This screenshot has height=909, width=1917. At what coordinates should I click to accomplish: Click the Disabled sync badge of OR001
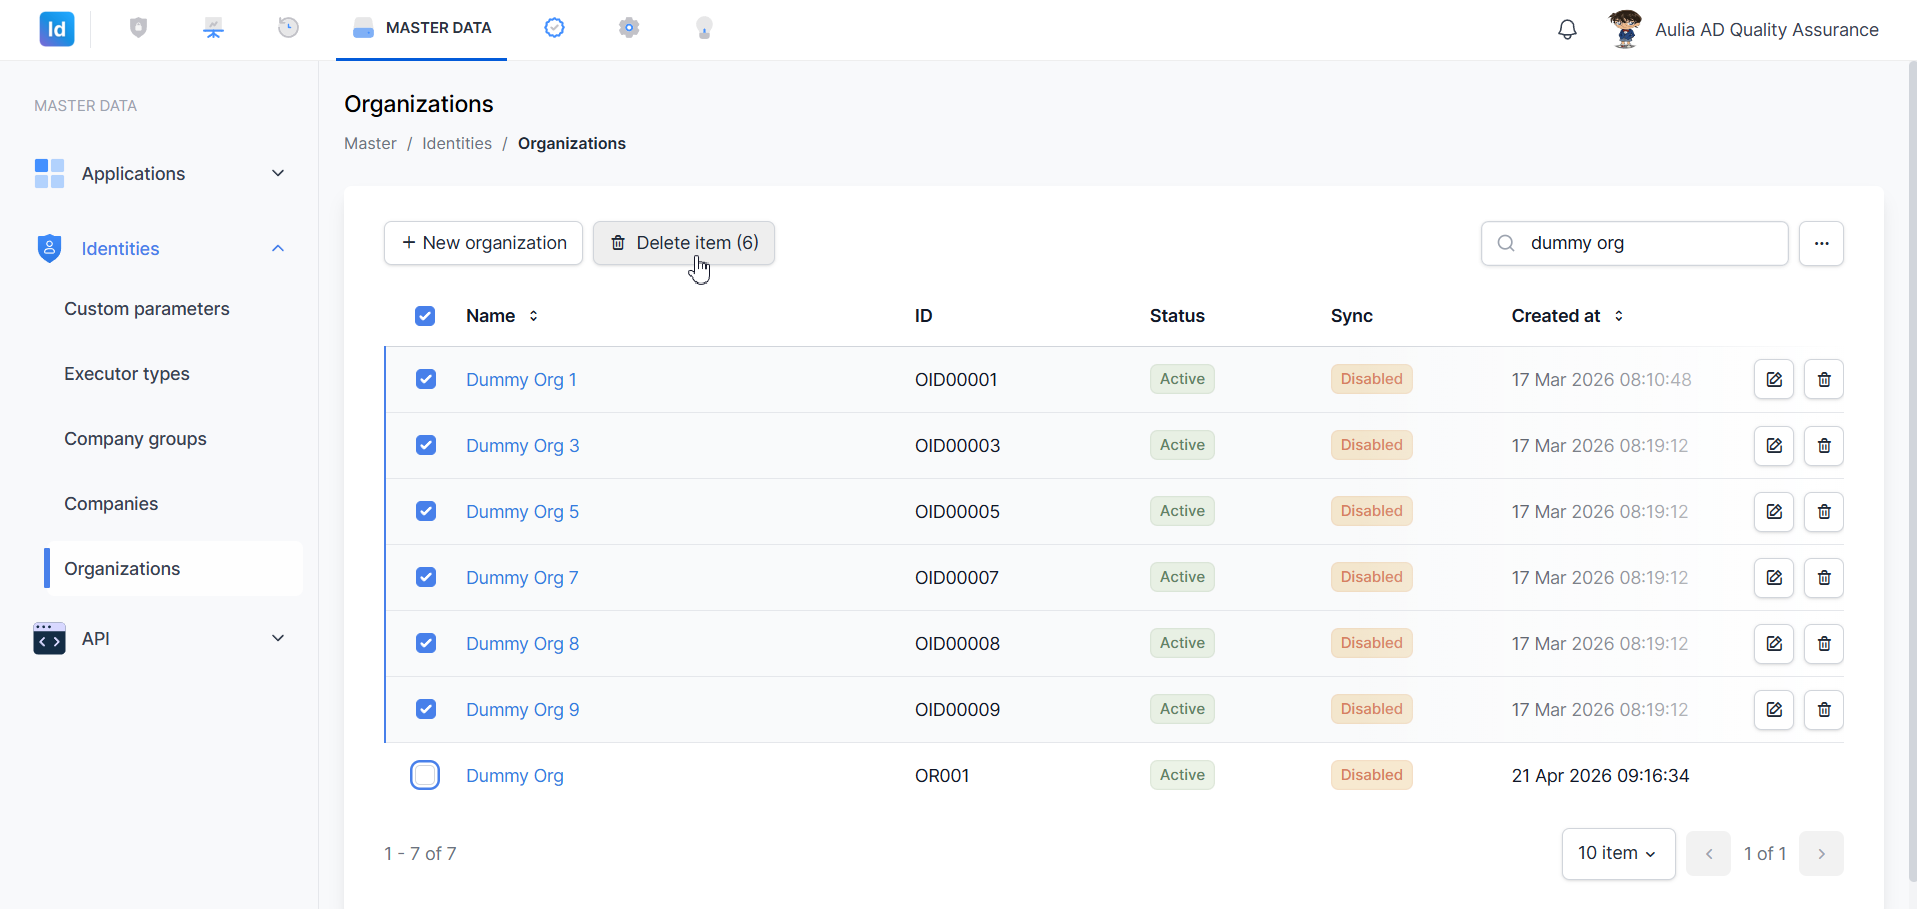pyautogui.click(x=1371, y=775)
